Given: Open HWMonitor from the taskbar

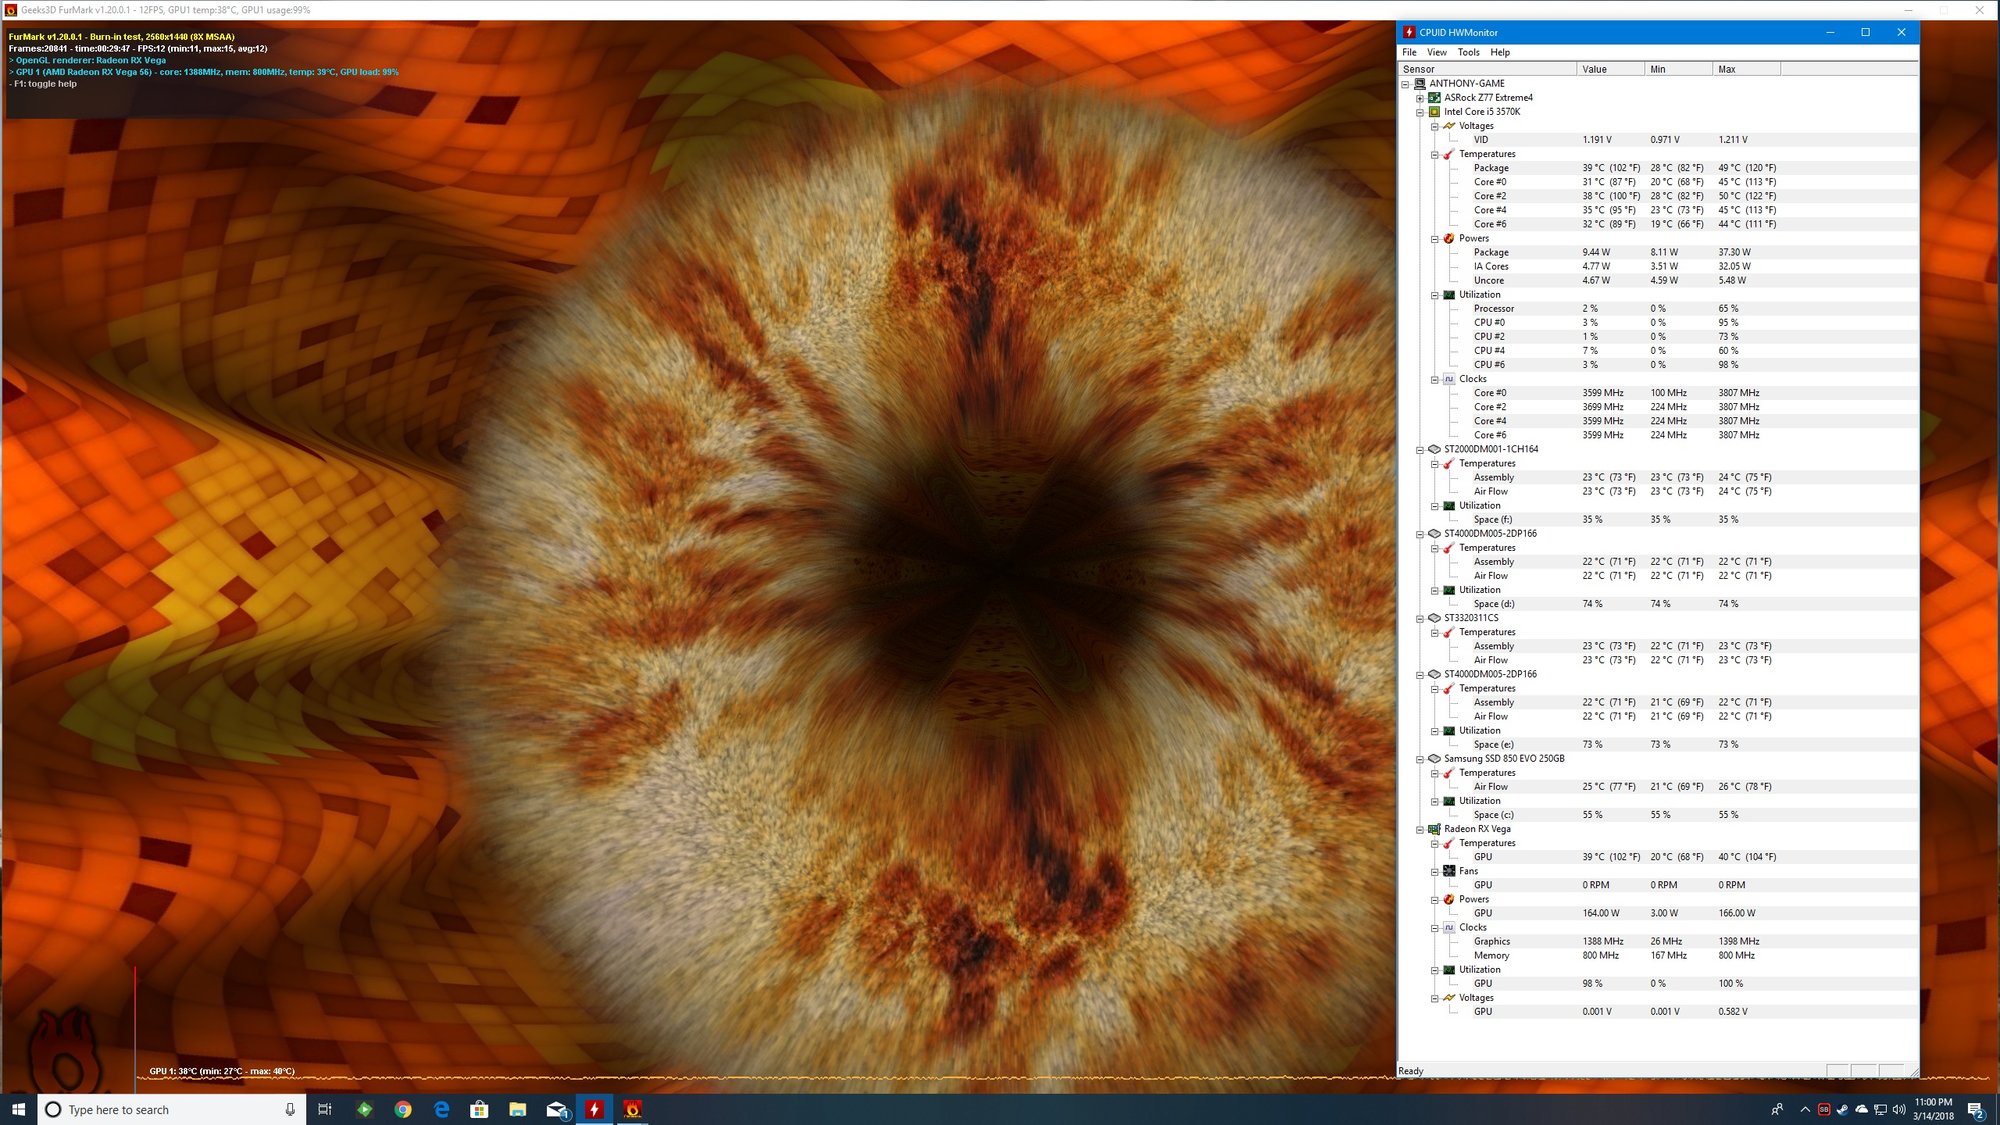Looking at the screenshot, I should click(594, 1109).
